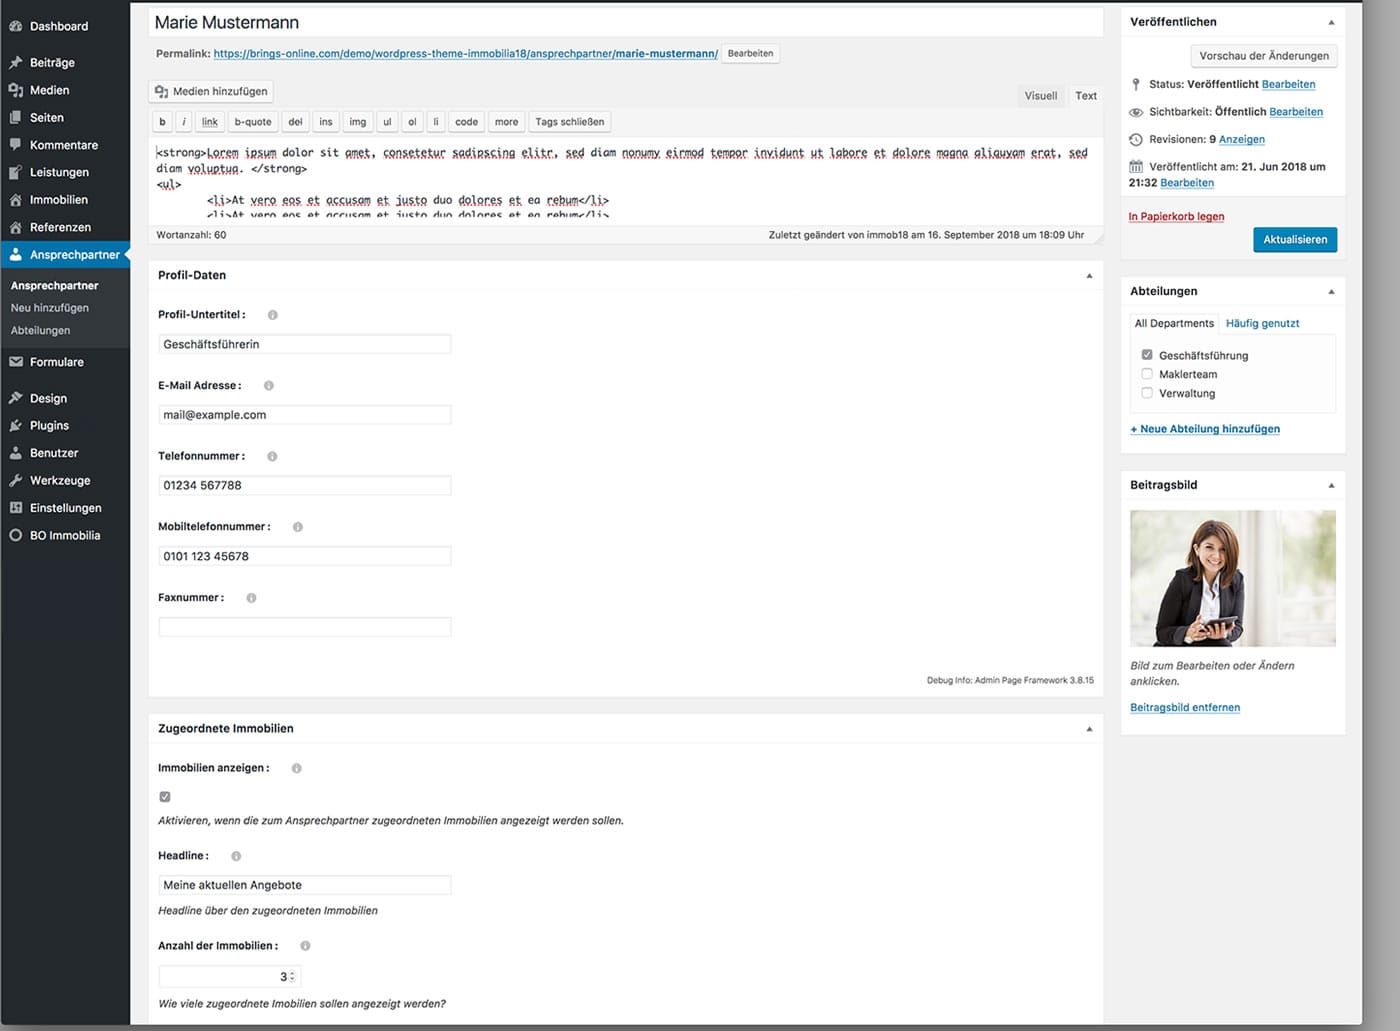Uncheck the Geschäftsführung department checkbox
This screenshot has width=1400, height=1031.
(x=1147, y=355)
